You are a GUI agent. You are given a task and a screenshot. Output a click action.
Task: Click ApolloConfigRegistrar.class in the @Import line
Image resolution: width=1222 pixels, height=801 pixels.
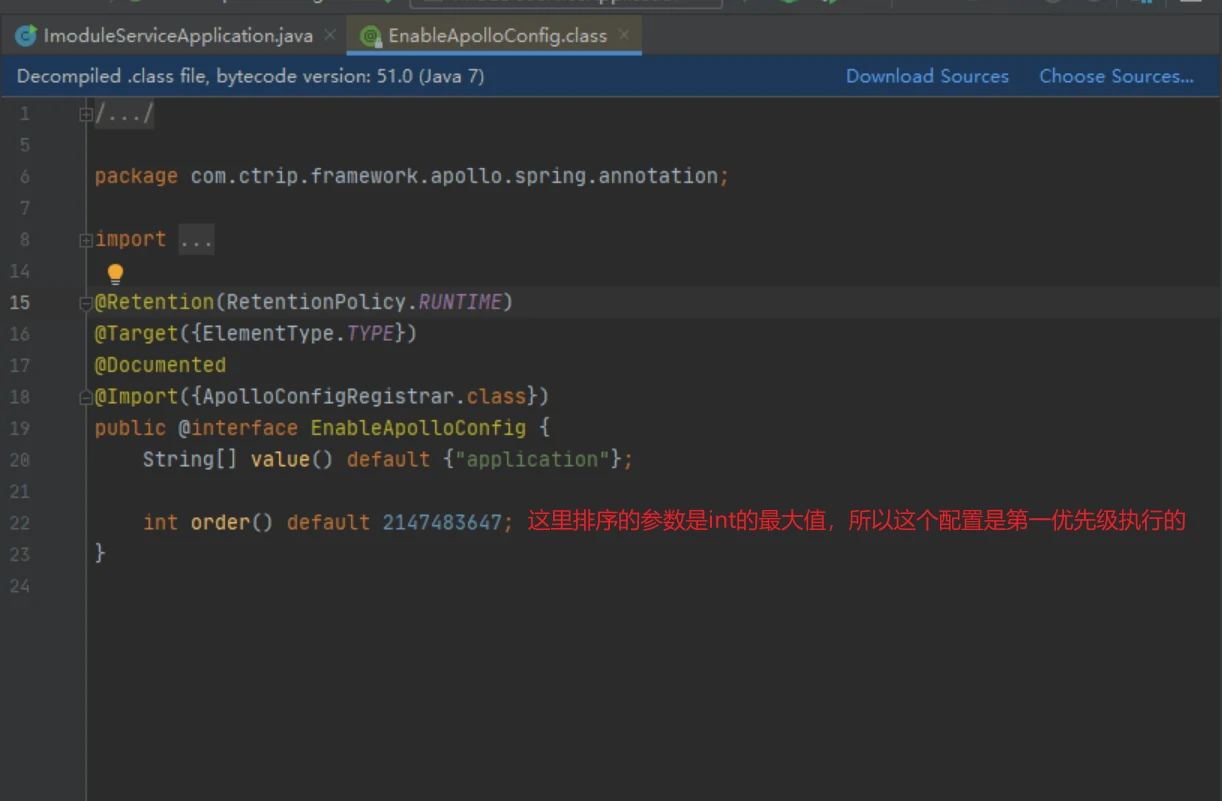[x=364, y=397]
